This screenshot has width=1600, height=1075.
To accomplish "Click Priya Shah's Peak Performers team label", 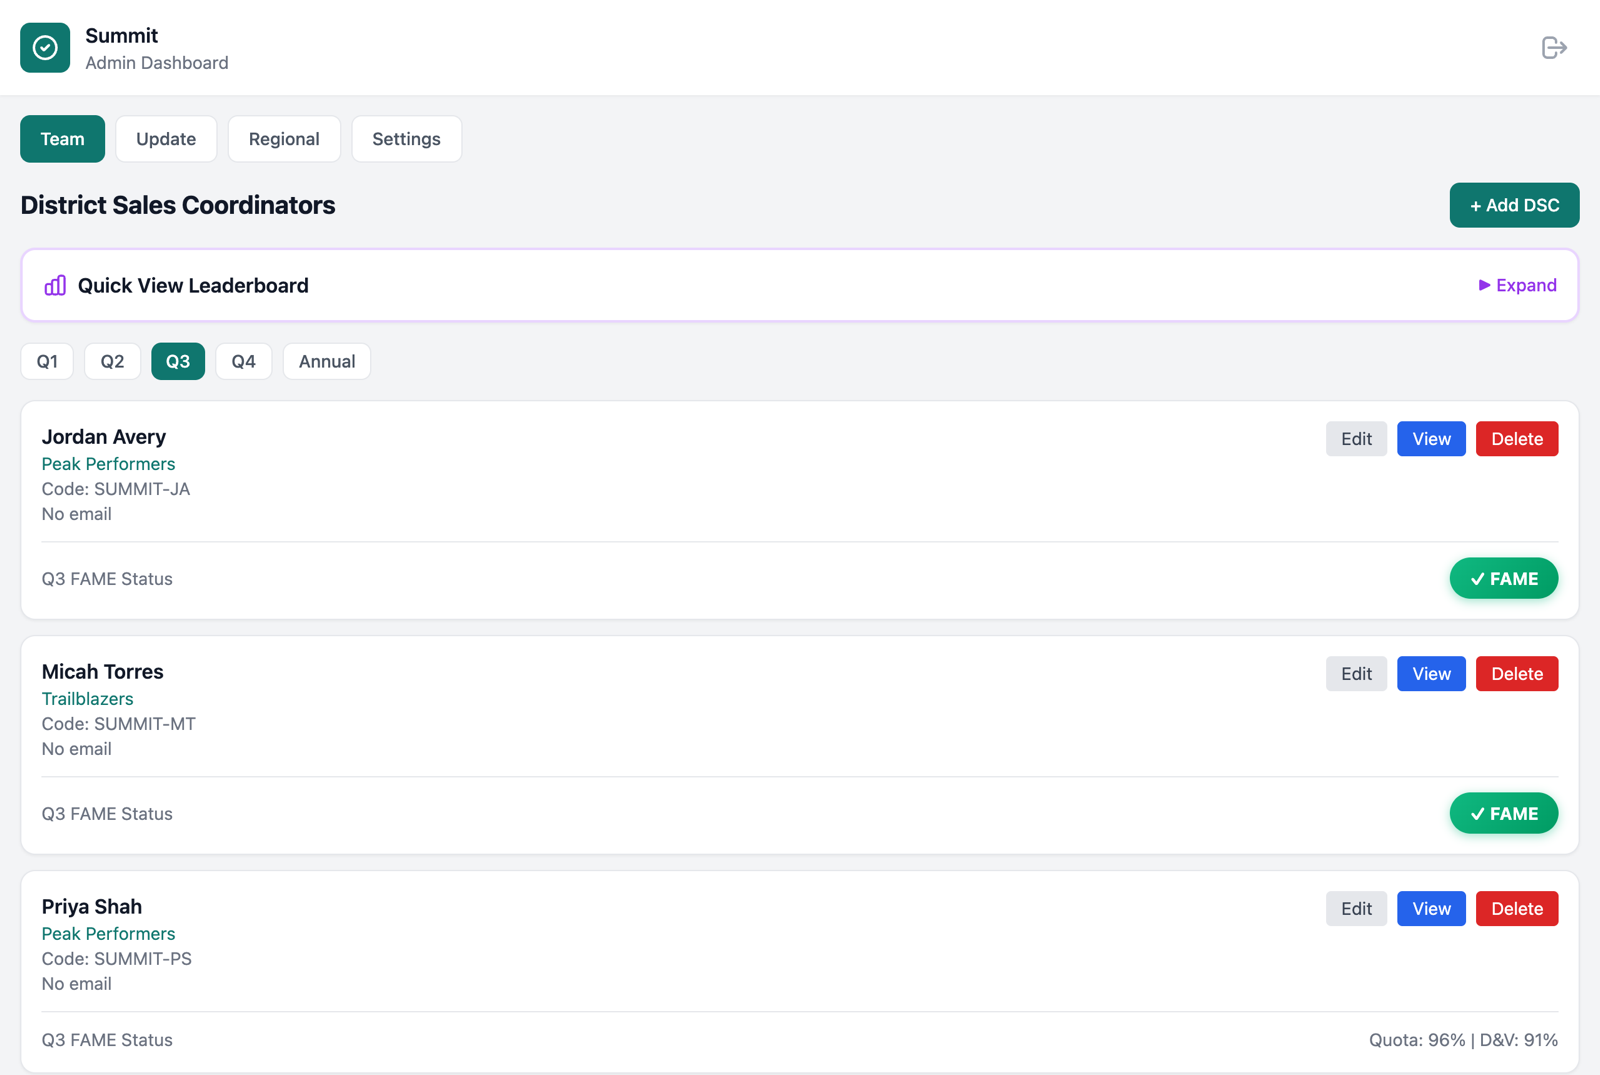I will pyautogui.click(x=108, y=934).
